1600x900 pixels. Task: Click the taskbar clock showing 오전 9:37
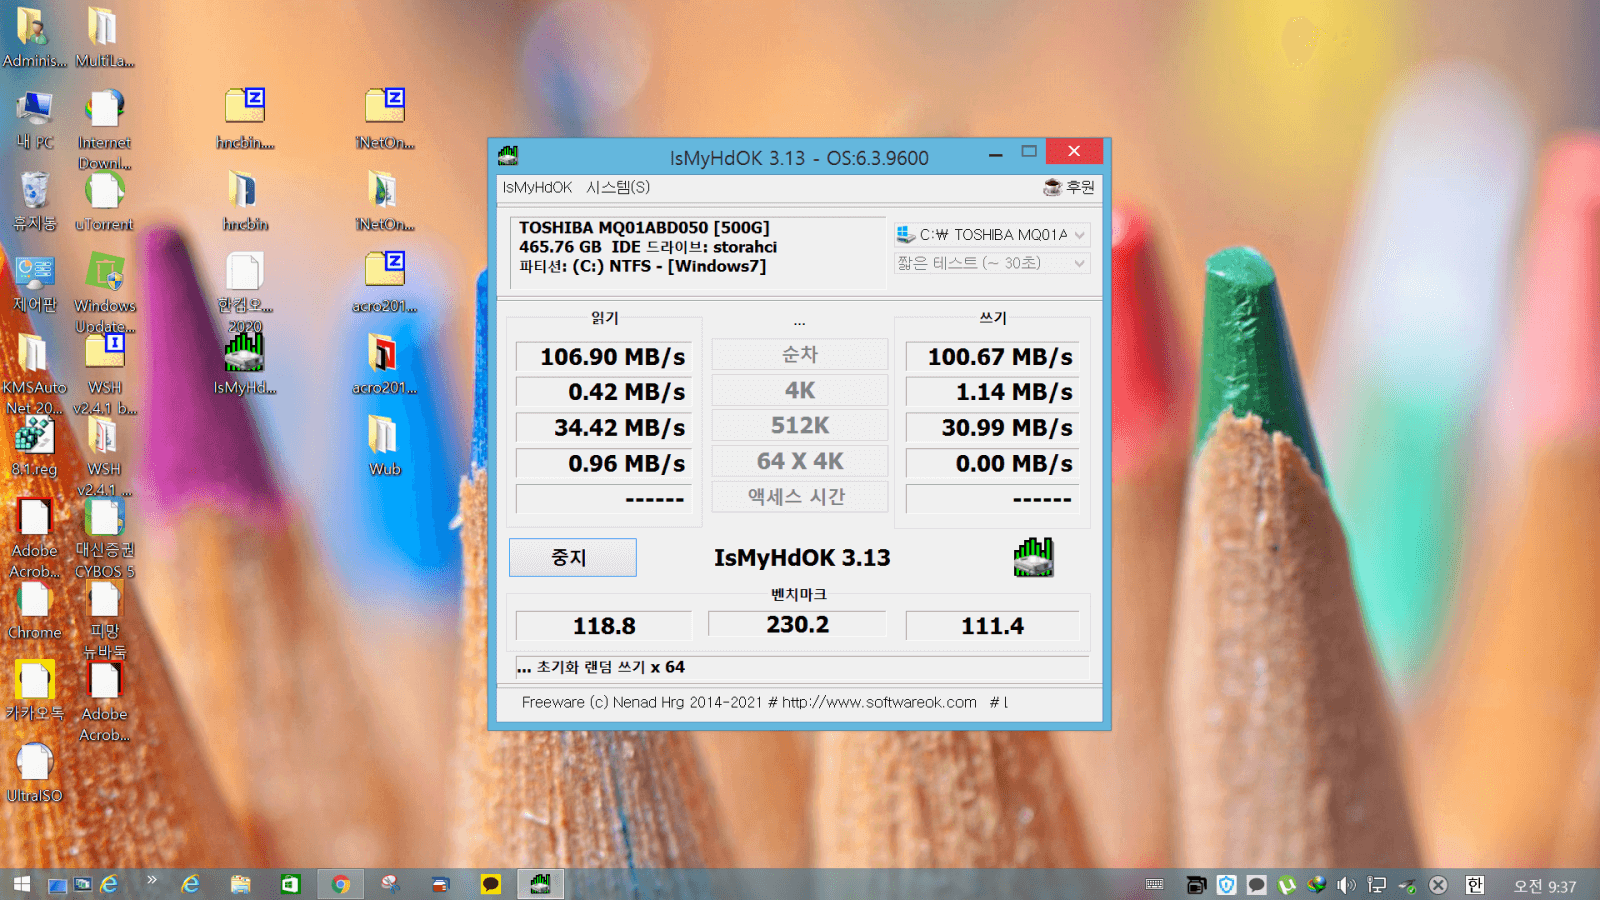click(x=1544, y=886)
